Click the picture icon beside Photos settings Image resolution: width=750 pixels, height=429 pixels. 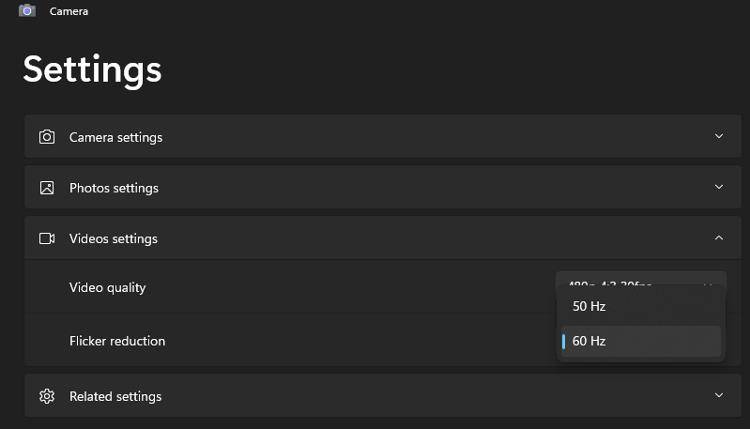point(47,188)
